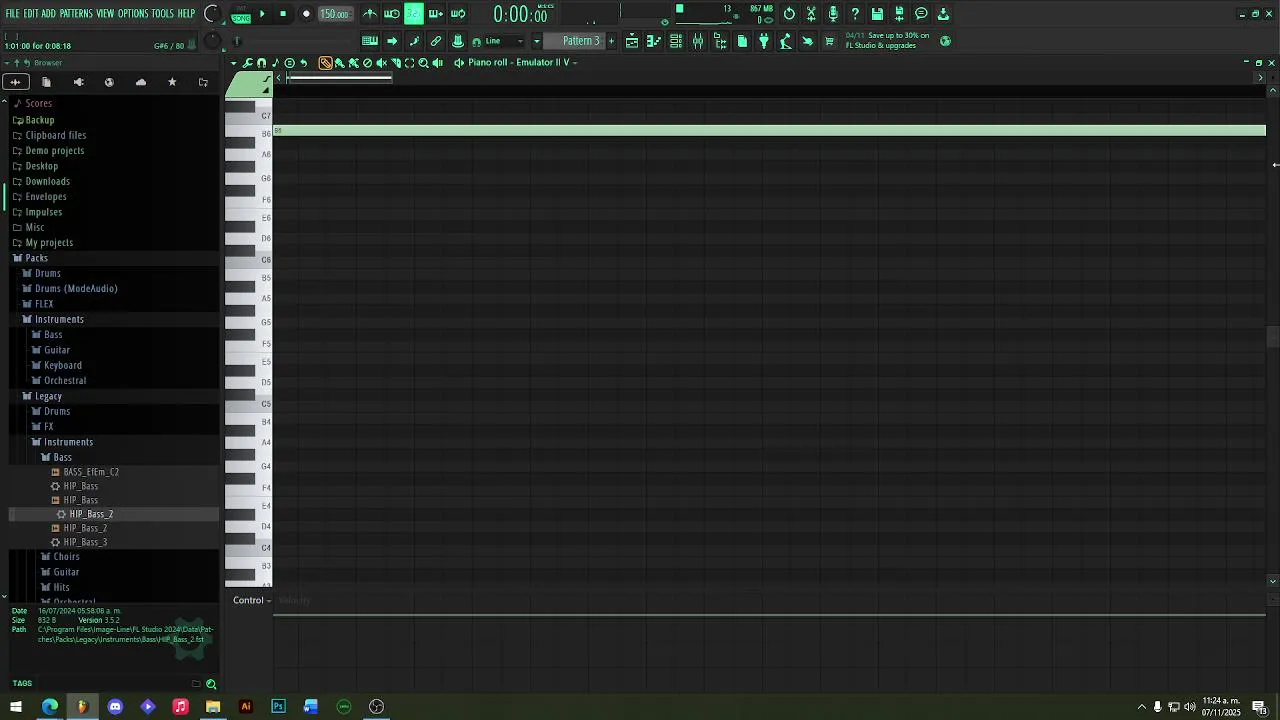This screenshot has width=1280, height=720.
Task: Open the PATTERNS menu
Action: tap(76, 14)
